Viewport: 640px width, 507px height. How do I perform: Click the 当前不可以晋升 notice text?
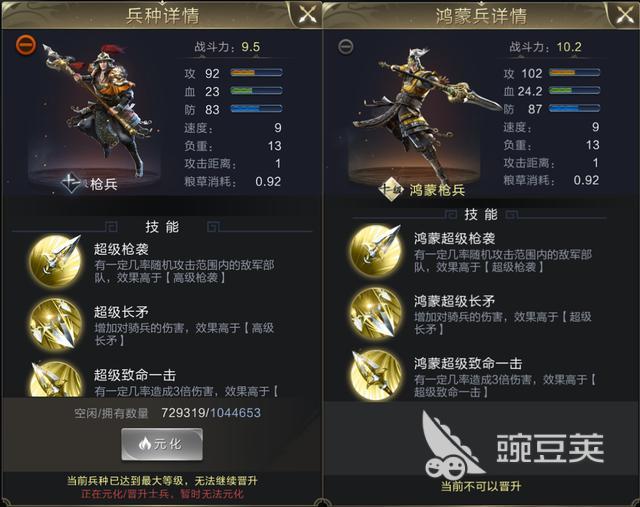(481, 486)
